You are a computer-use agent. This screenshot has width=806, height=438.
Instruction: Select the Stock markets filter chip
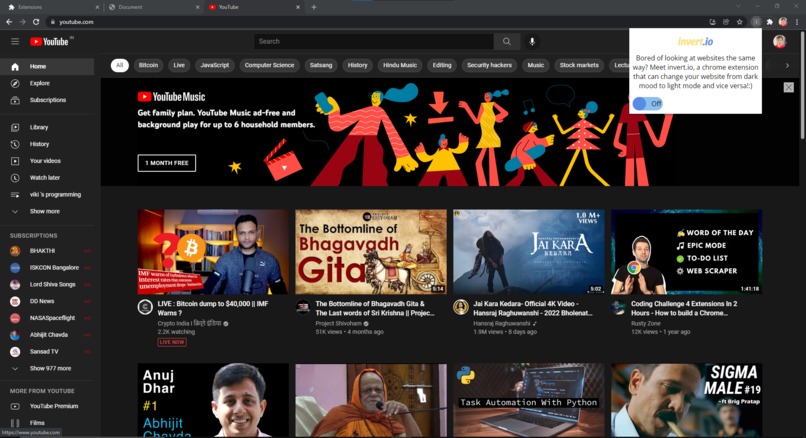(579, 65)
